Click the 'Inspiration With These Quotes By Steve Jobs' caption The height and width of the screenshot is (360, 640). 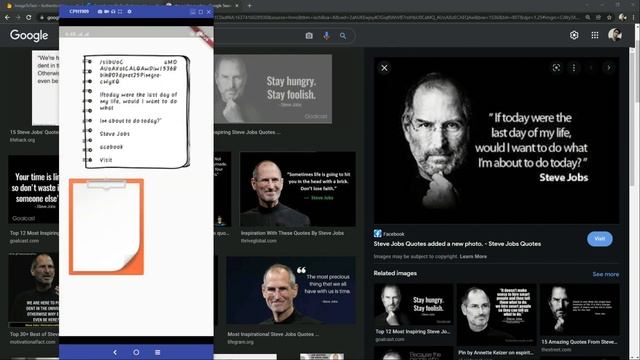[292, 233]
